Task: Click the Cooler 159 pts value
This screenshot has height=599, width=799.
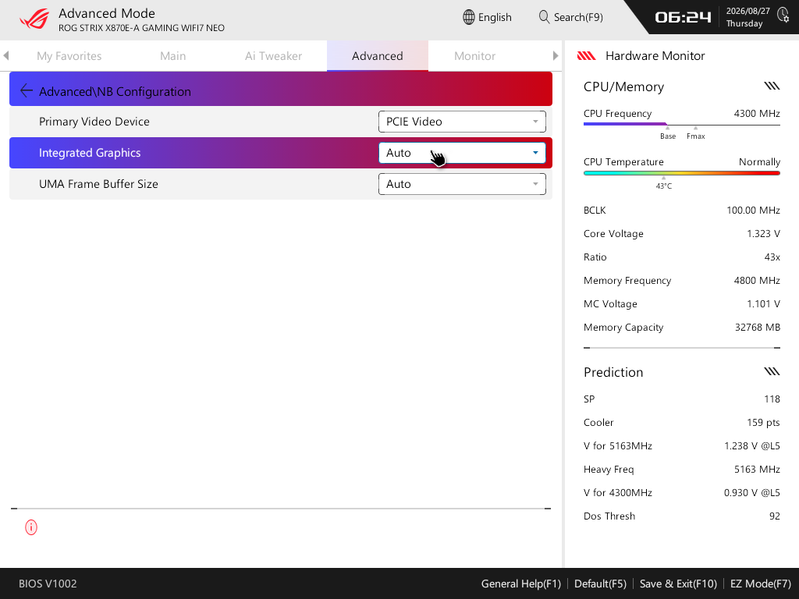Action: point(763,422)
